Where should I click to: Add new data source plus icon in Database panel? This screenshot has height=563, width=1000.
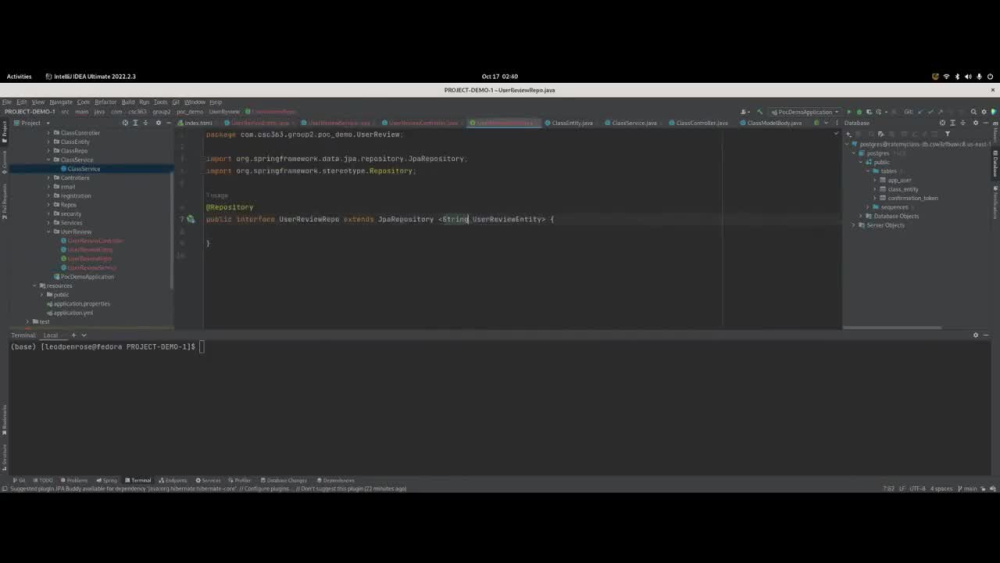pos(849,134)
